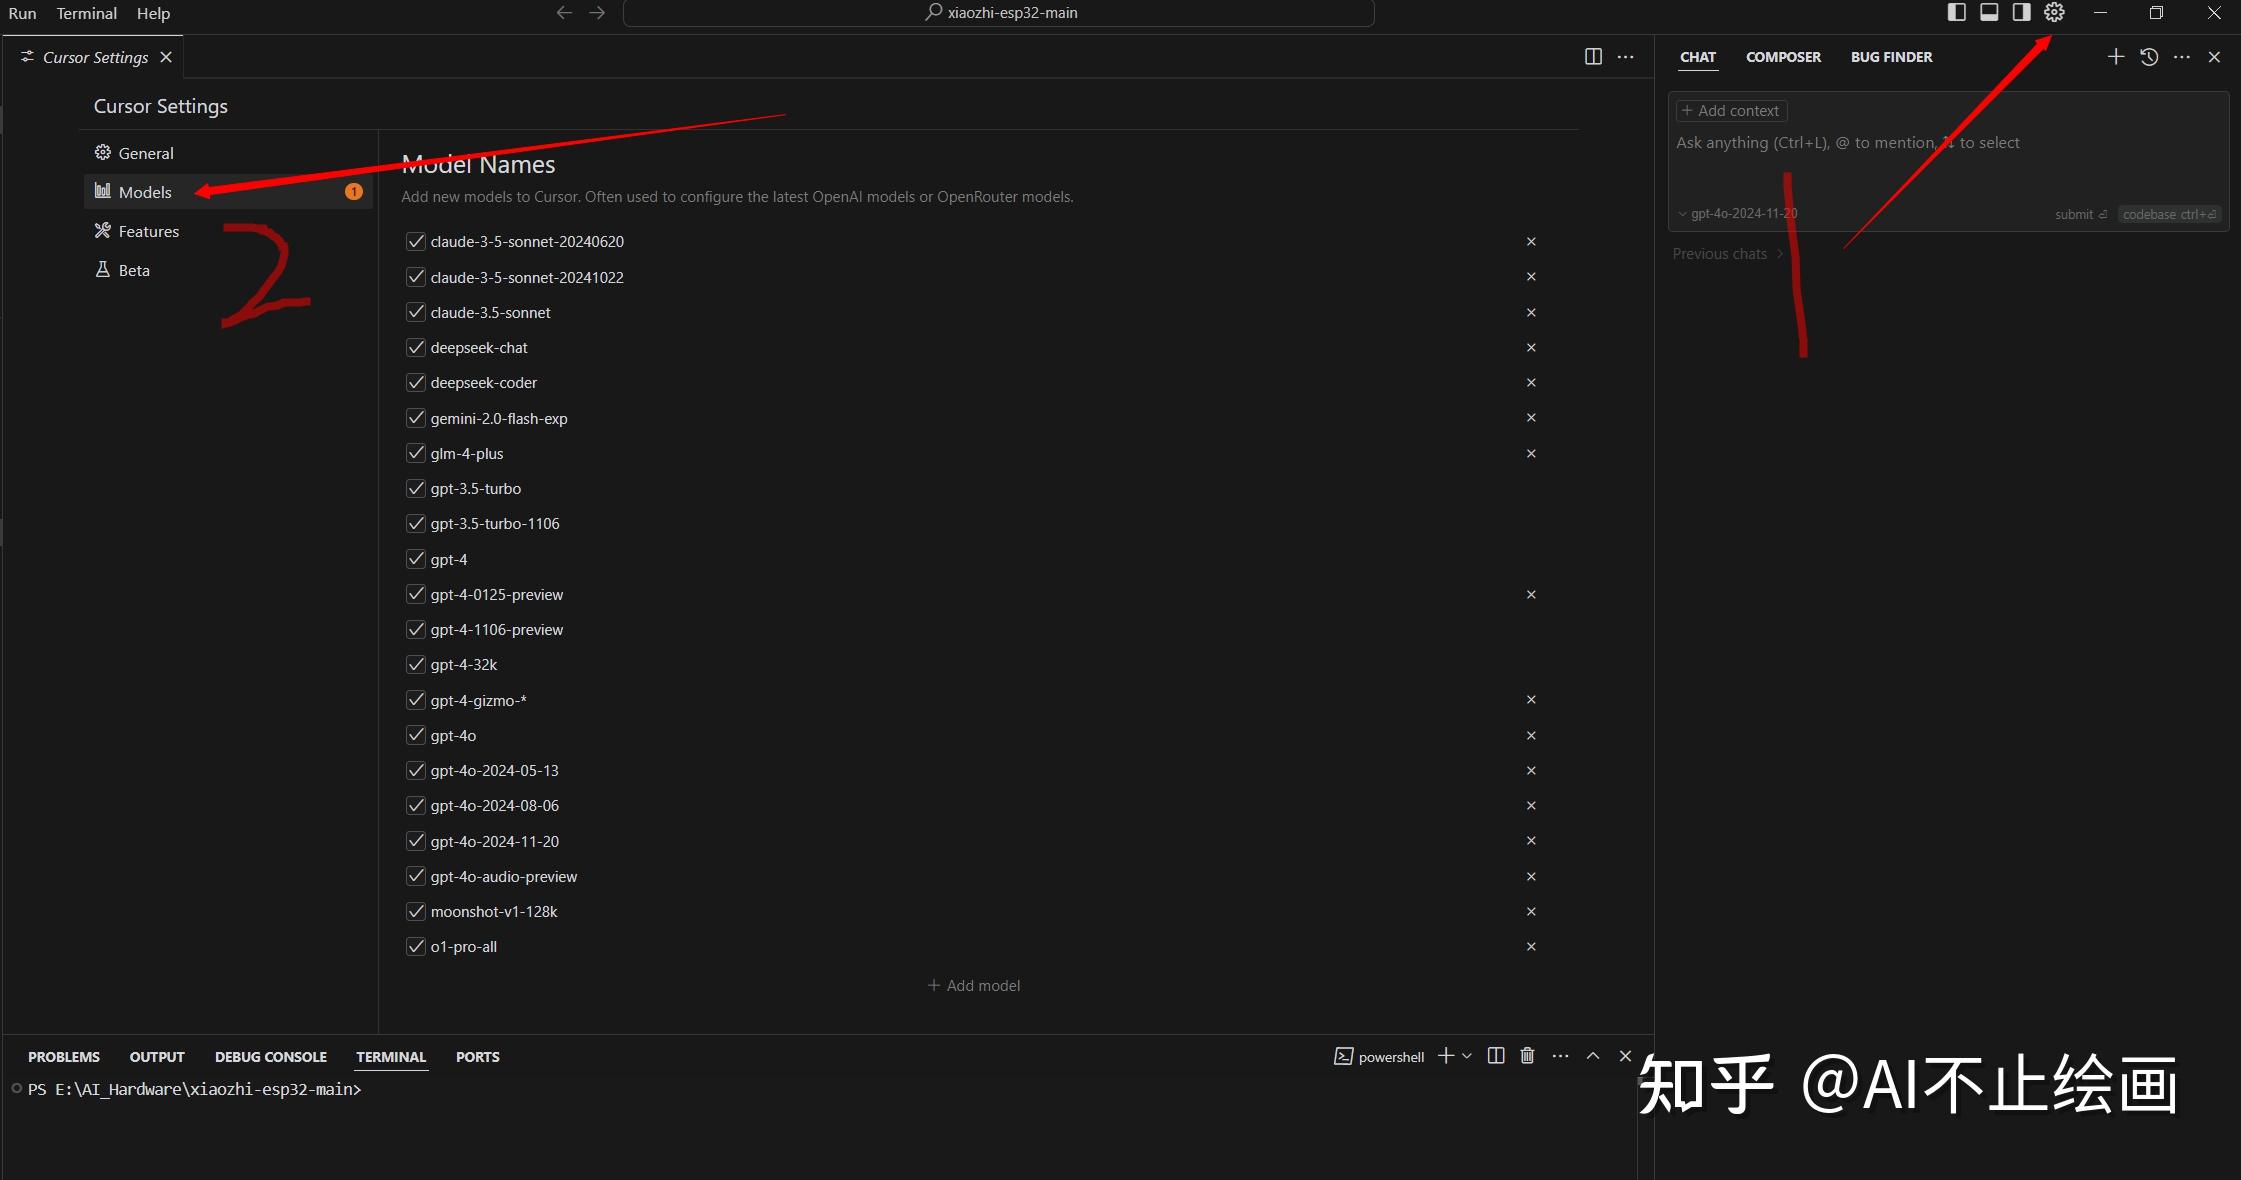This screenshot has height=1180, width=2241.
Task: Show chat history clock icon
Action: [x=2149, y=57]
